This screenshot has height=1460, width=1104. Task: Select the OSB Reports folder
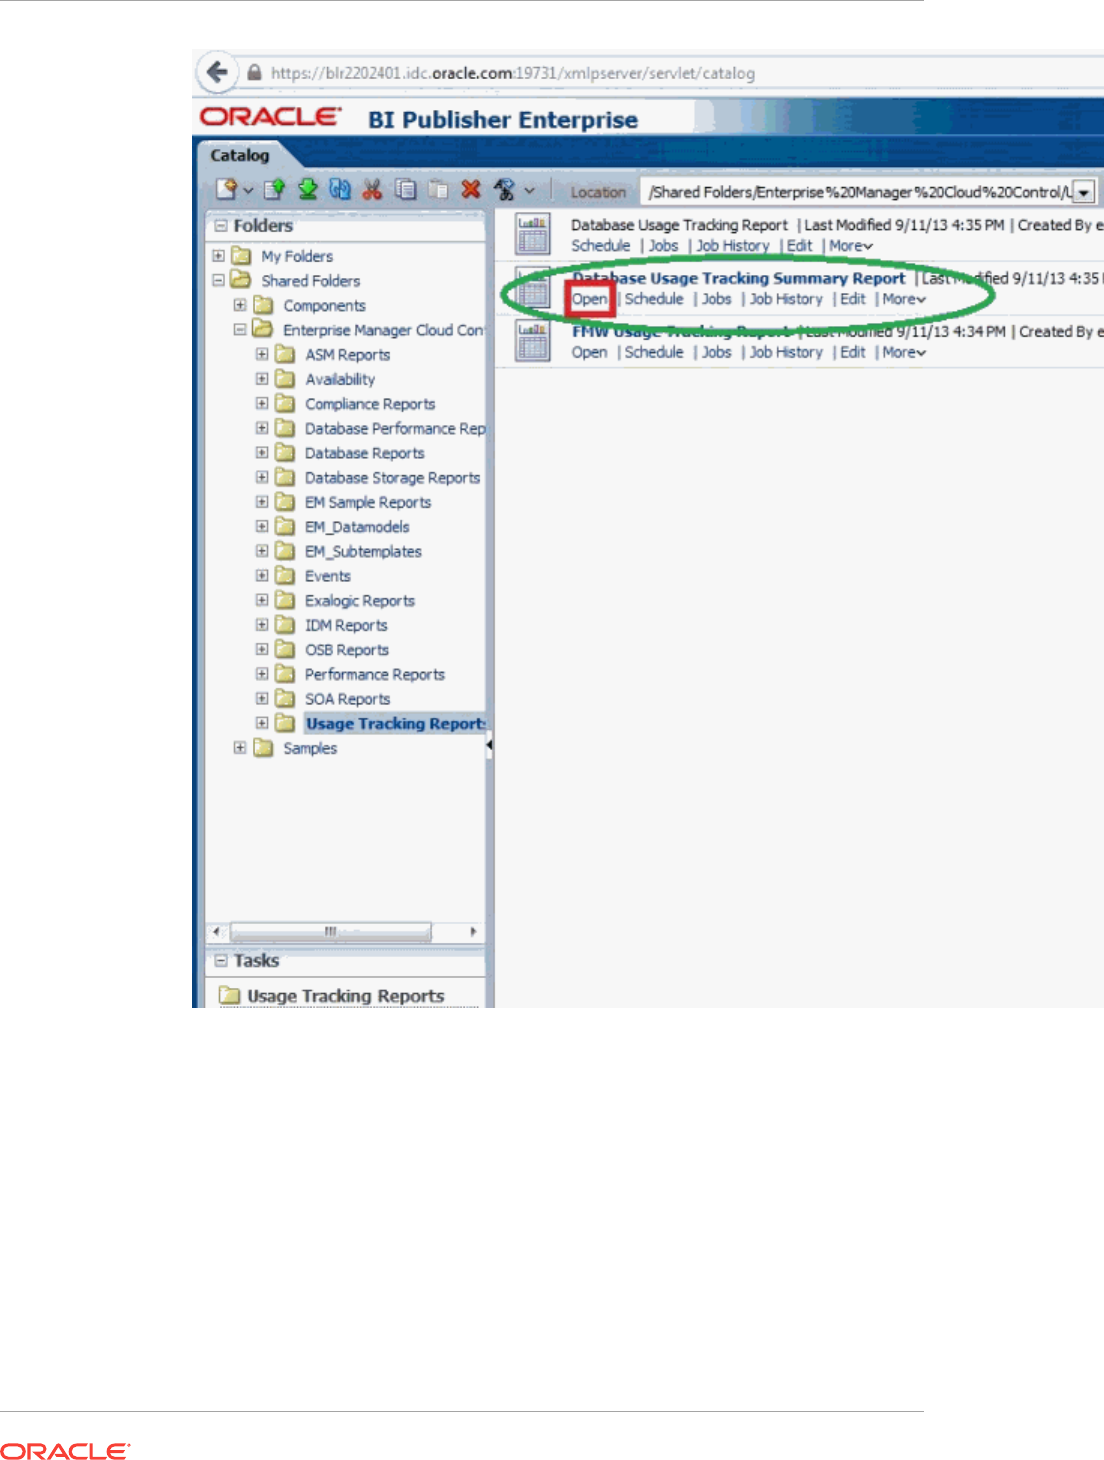tap(346, 650)
